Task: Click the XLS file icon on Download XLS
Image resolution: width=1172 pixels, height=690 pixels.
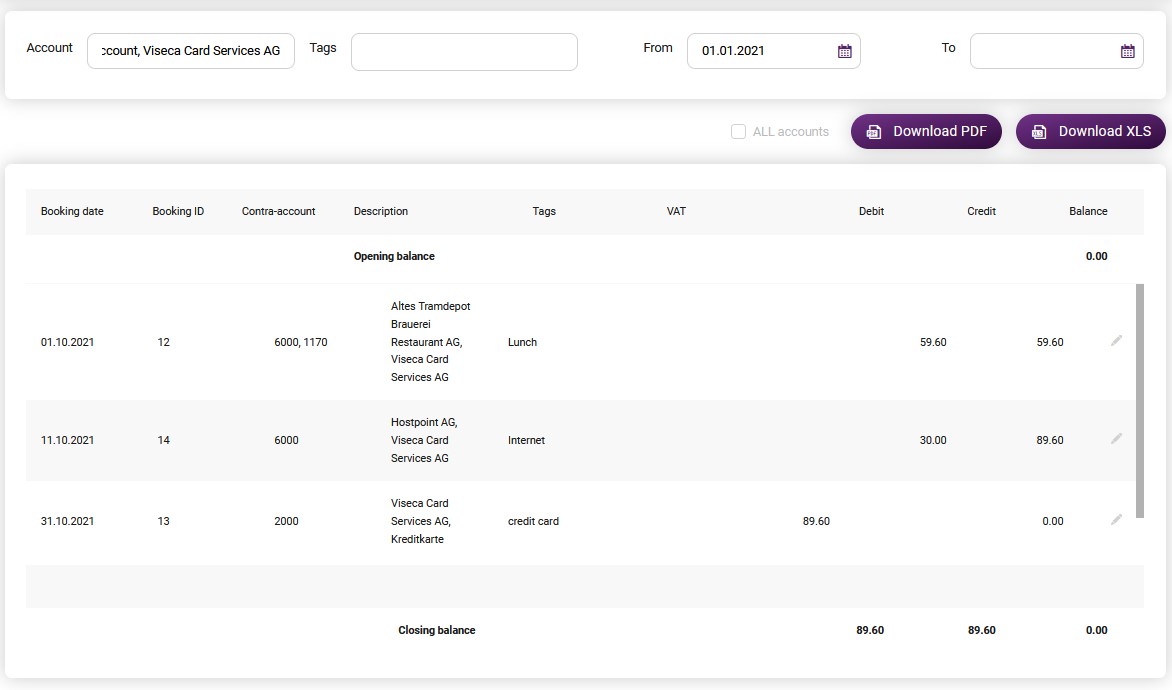Action: click(1039, 132)
